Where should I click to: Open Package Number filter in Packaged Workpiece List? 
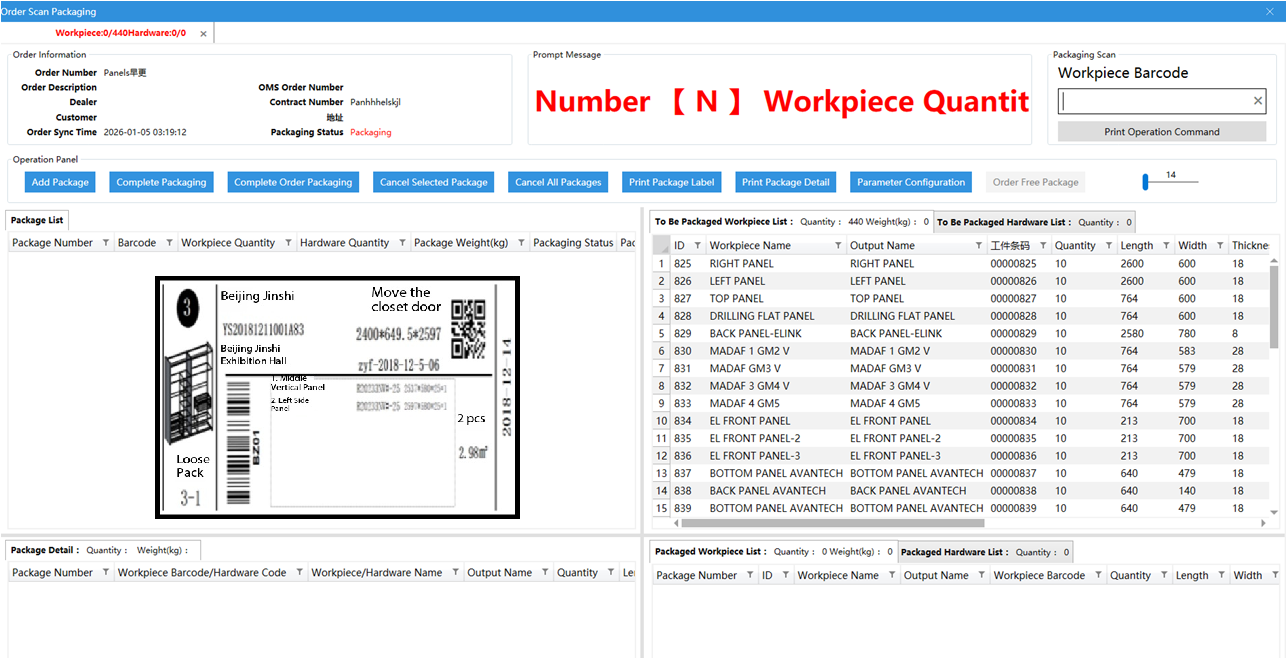pos(750,576)
